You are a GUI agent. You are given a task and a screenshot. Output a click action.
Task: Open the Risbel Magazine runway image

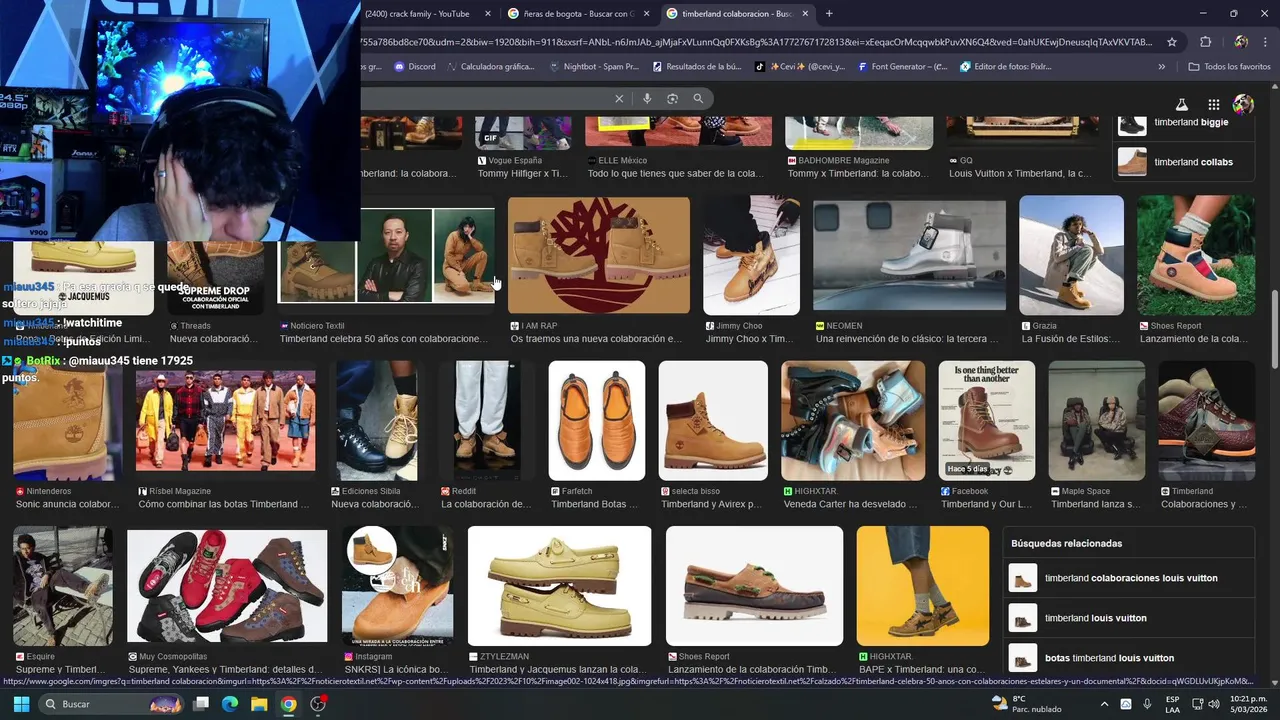(x=225, y=420)
